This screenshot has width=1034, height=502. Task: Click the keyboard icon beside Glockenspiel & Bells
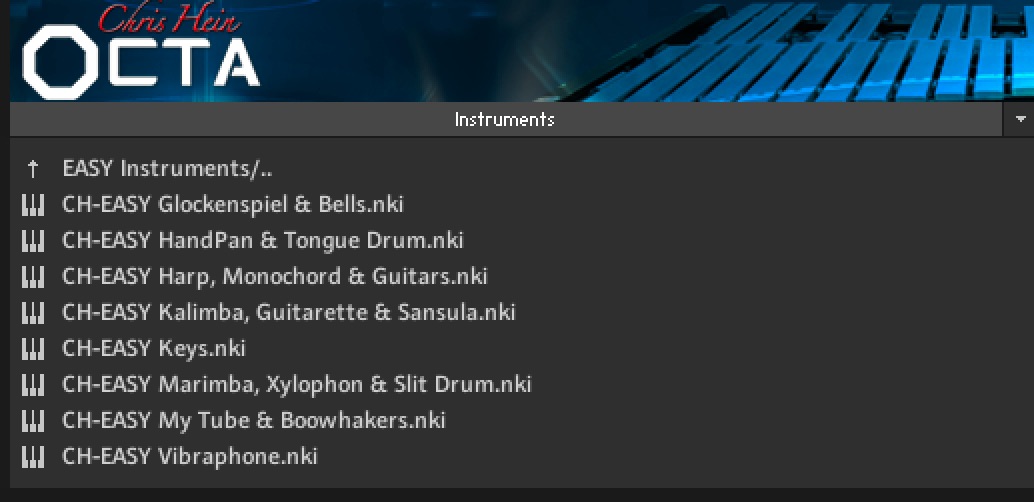(33, 204)
